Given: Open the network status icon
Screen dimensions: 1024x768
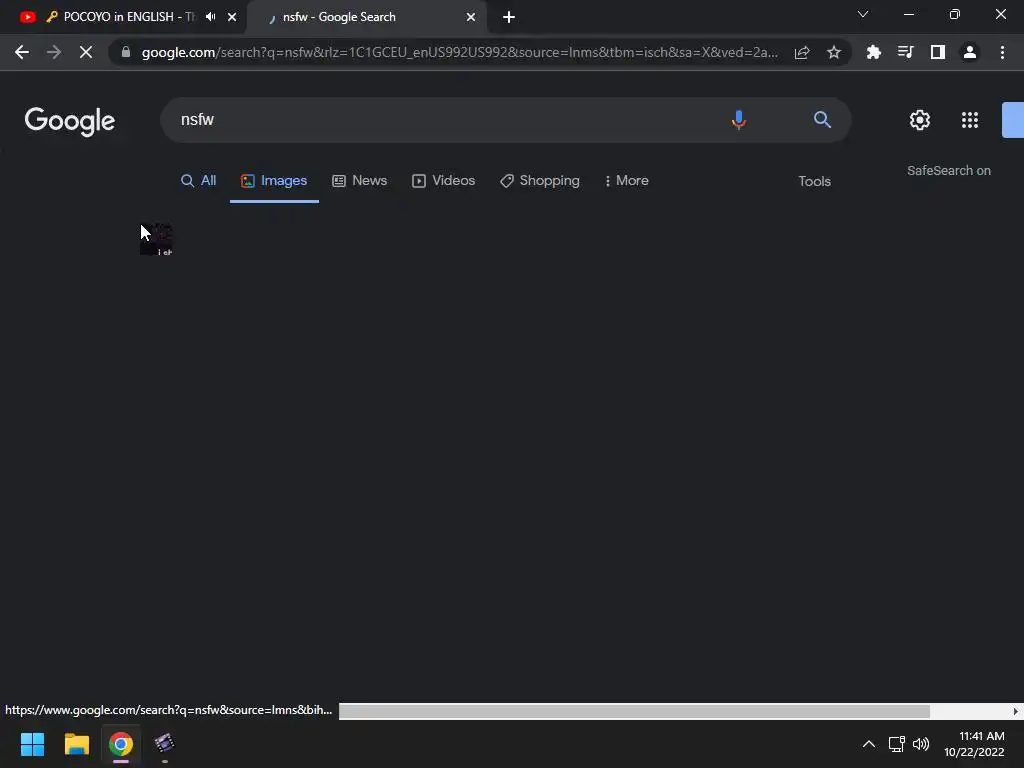Looking at the screenshot, I should pyautogui.click(x=896, y=744).
